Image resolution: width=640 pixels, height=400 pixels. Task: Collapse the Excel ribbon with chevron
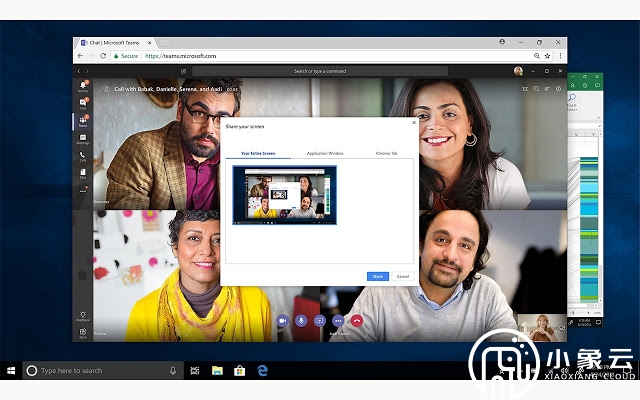(x=598, y=118)
